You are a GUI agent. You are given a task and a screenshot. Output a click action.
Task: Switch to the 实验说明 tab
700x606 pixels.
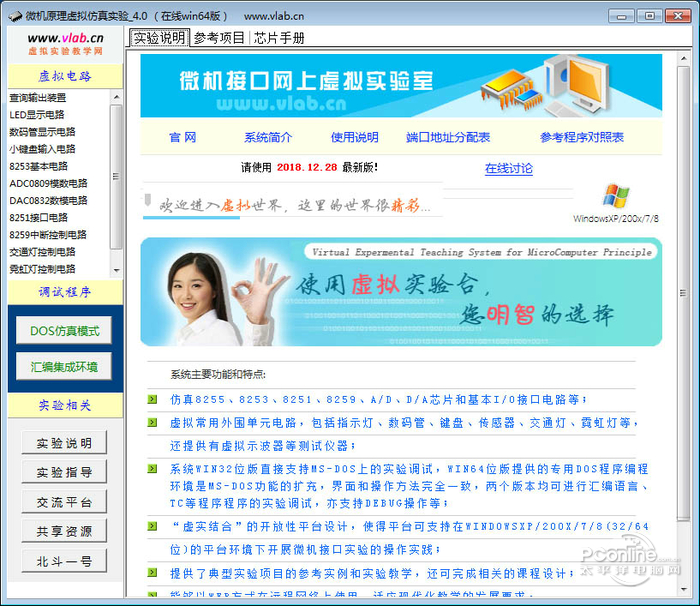pyautogui.click(x=159, y=38)
